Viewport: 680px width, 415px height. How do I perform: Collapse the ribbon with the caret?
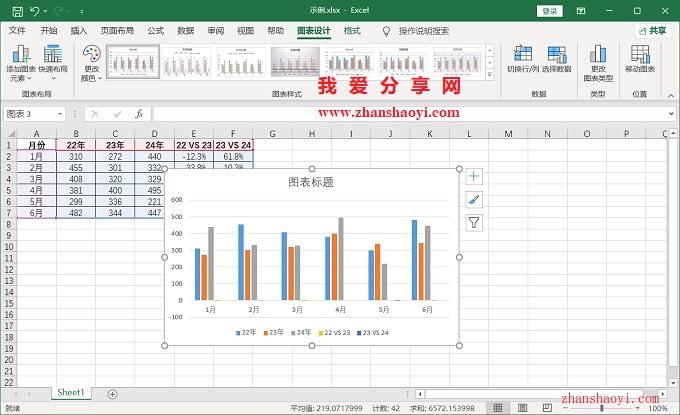pos(671,95)
